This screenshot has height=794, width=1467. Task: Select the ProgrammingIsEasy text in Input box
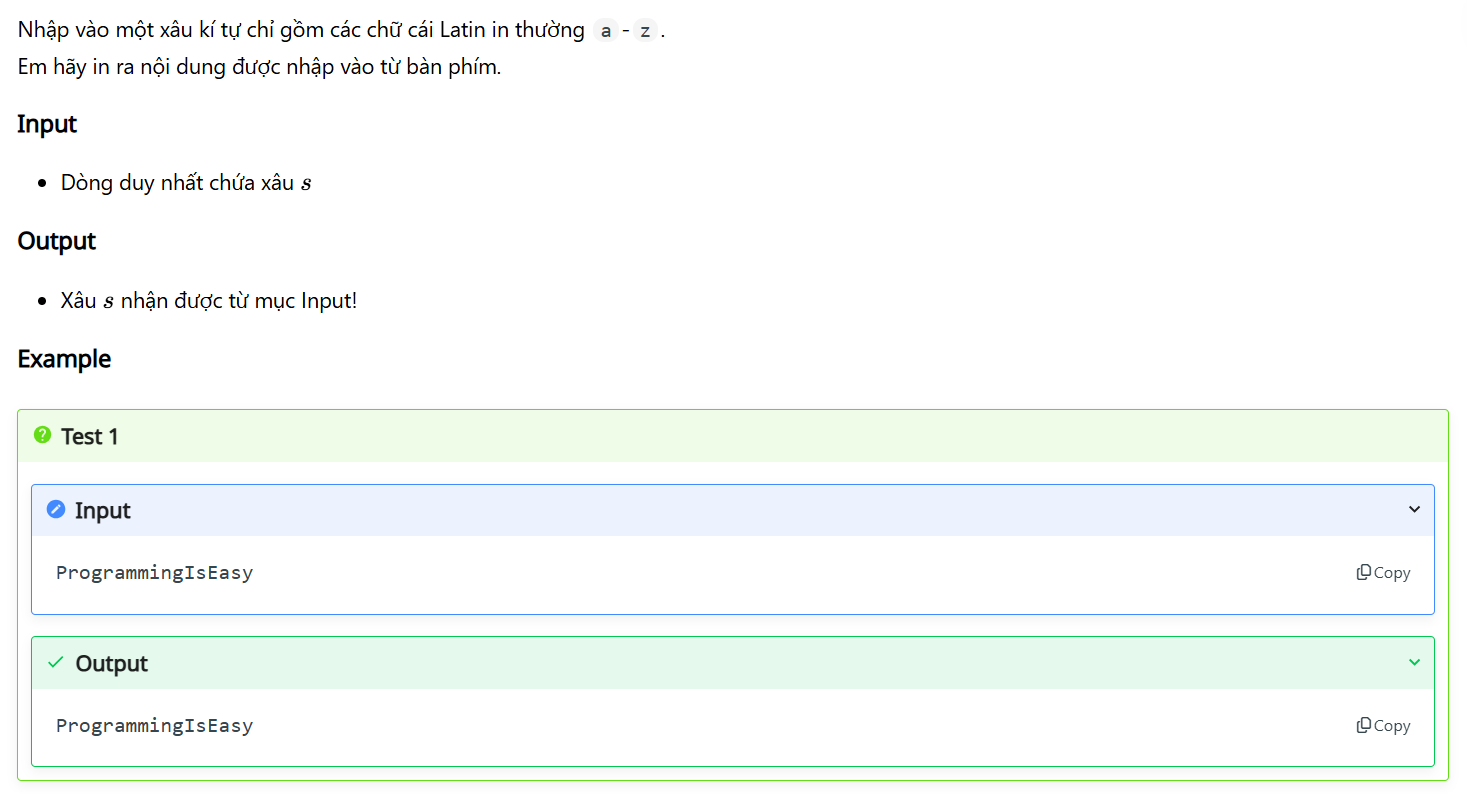154,573
